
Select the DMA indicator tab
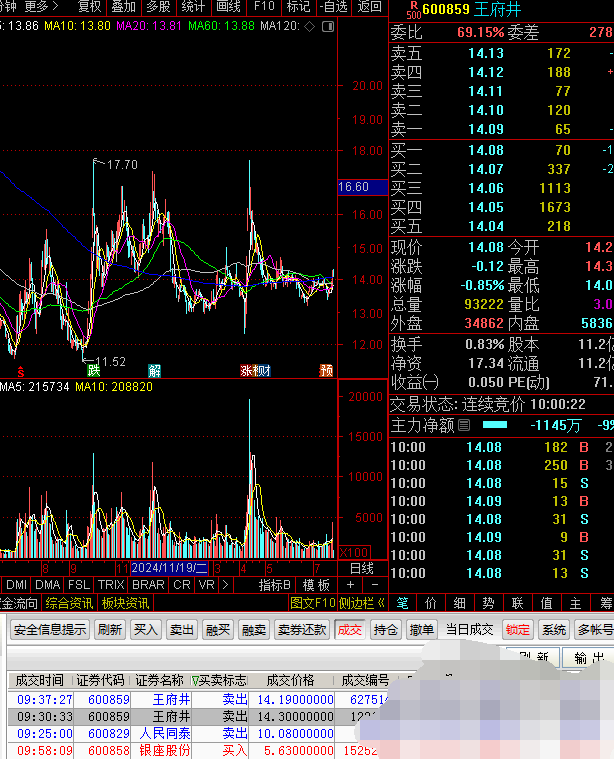(x=47, y=585)
